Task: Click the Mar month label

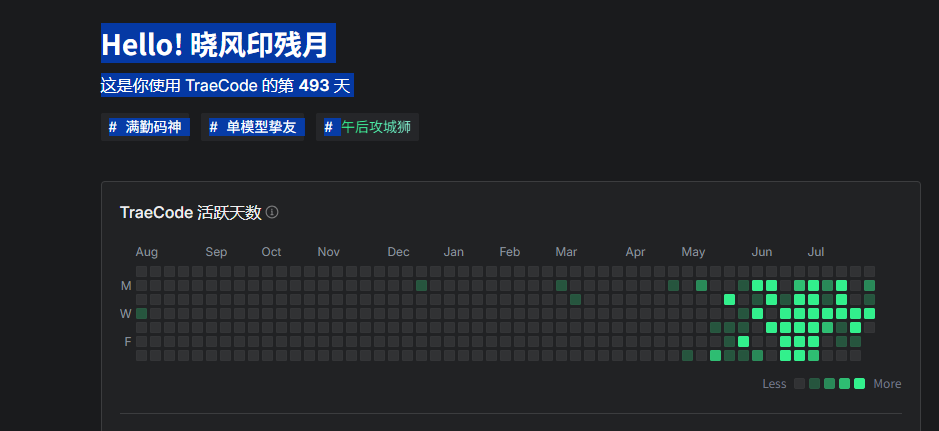Action: click(x=566, y=252)
